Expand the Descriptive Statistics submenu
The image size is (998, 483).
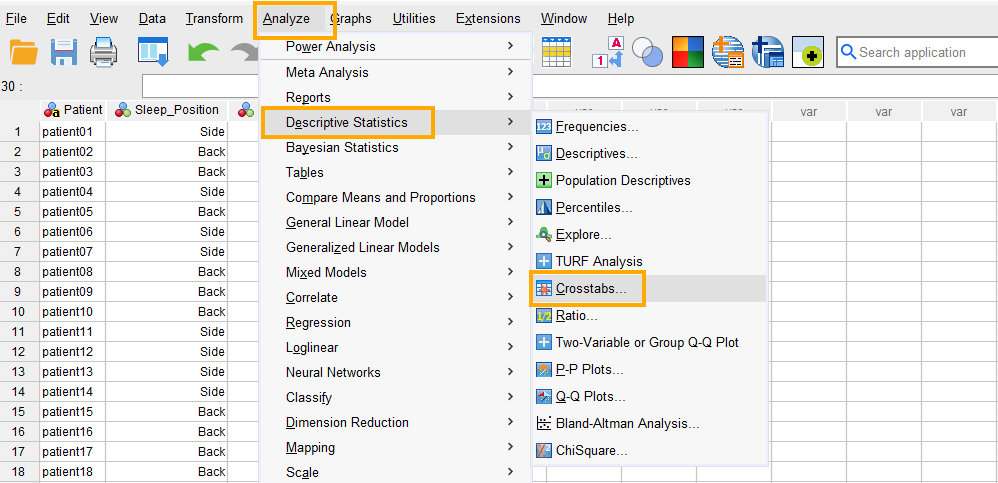point(395,122)
